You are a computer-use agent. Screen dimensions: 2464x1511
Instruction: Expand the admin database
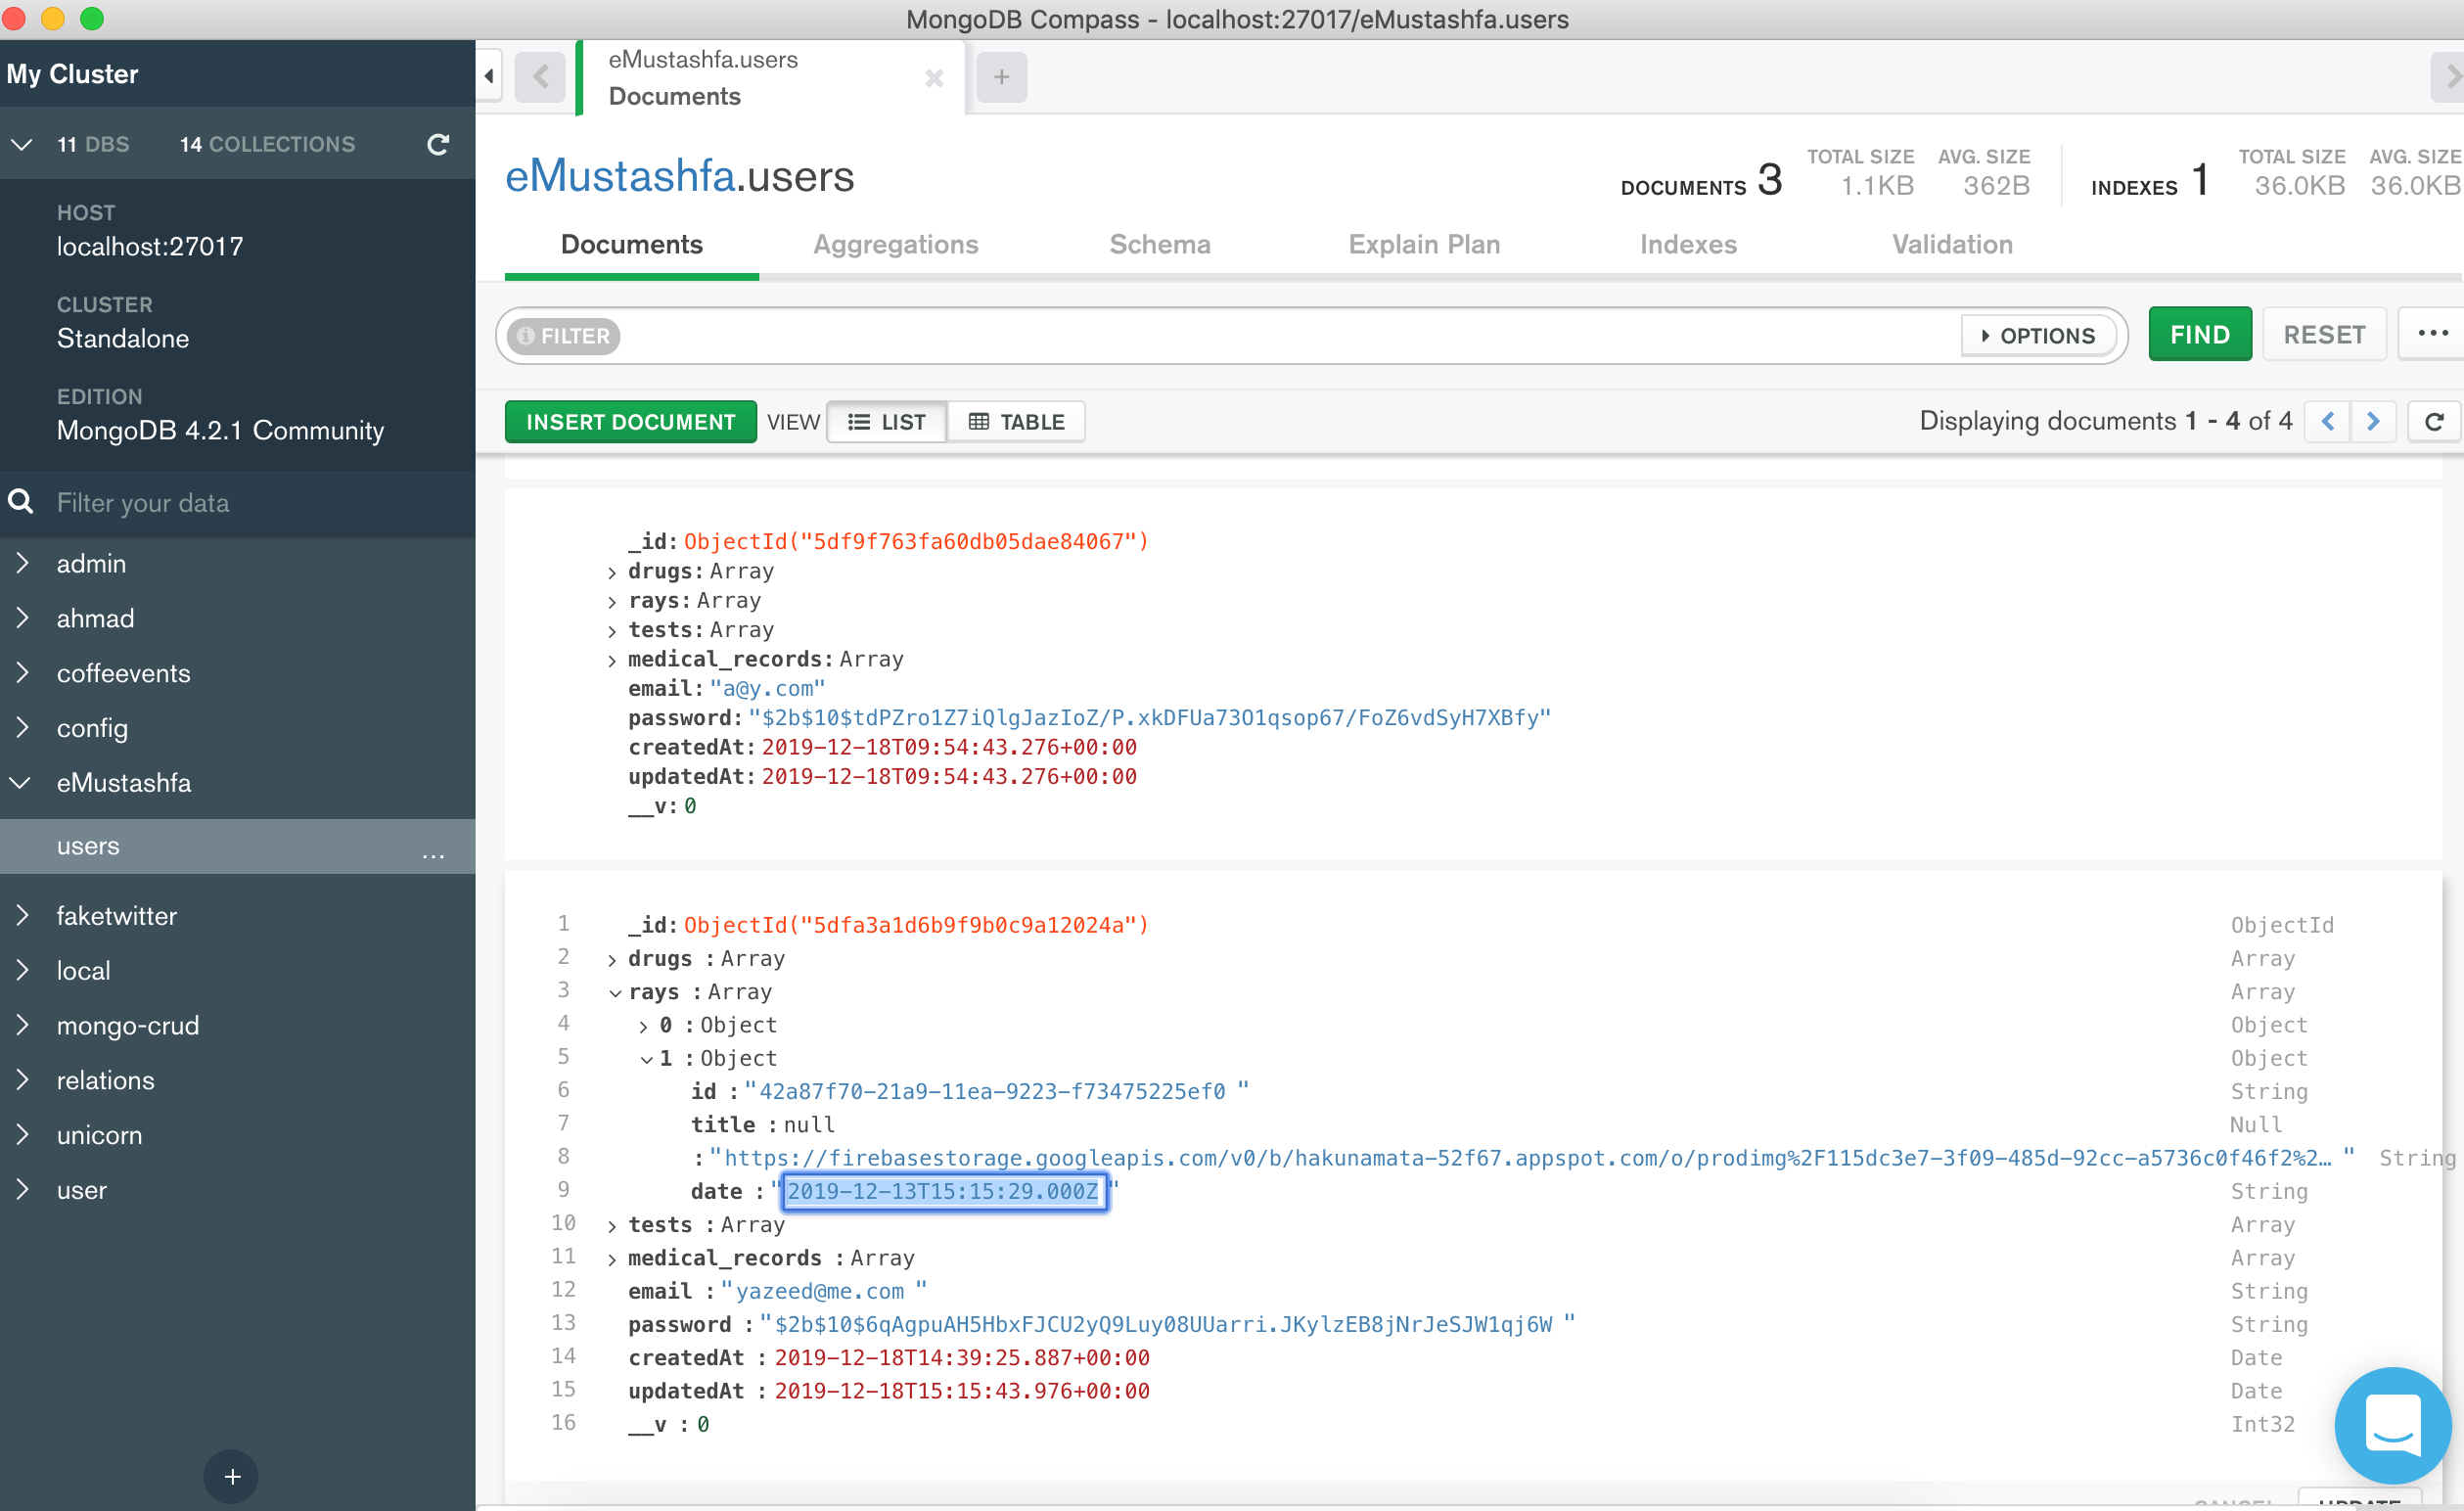click(x=22, y=562)
